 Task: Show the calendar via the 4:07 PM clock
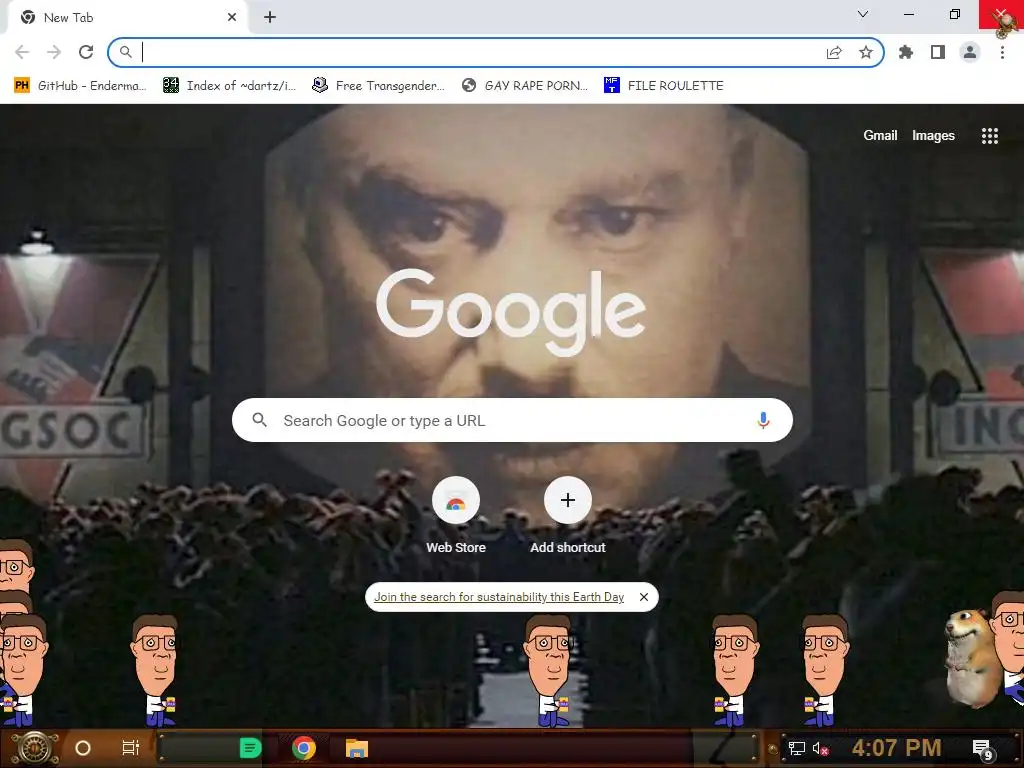897,748
